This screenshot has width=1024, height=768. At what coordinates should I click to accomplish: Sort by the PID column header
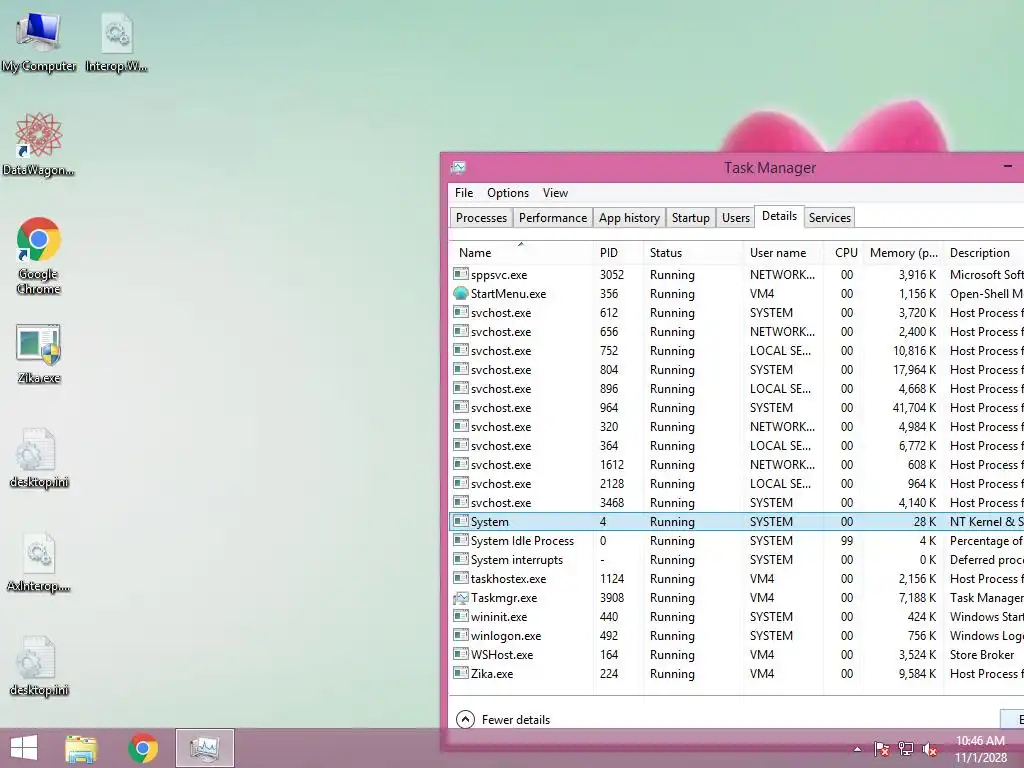click(618, 253)
